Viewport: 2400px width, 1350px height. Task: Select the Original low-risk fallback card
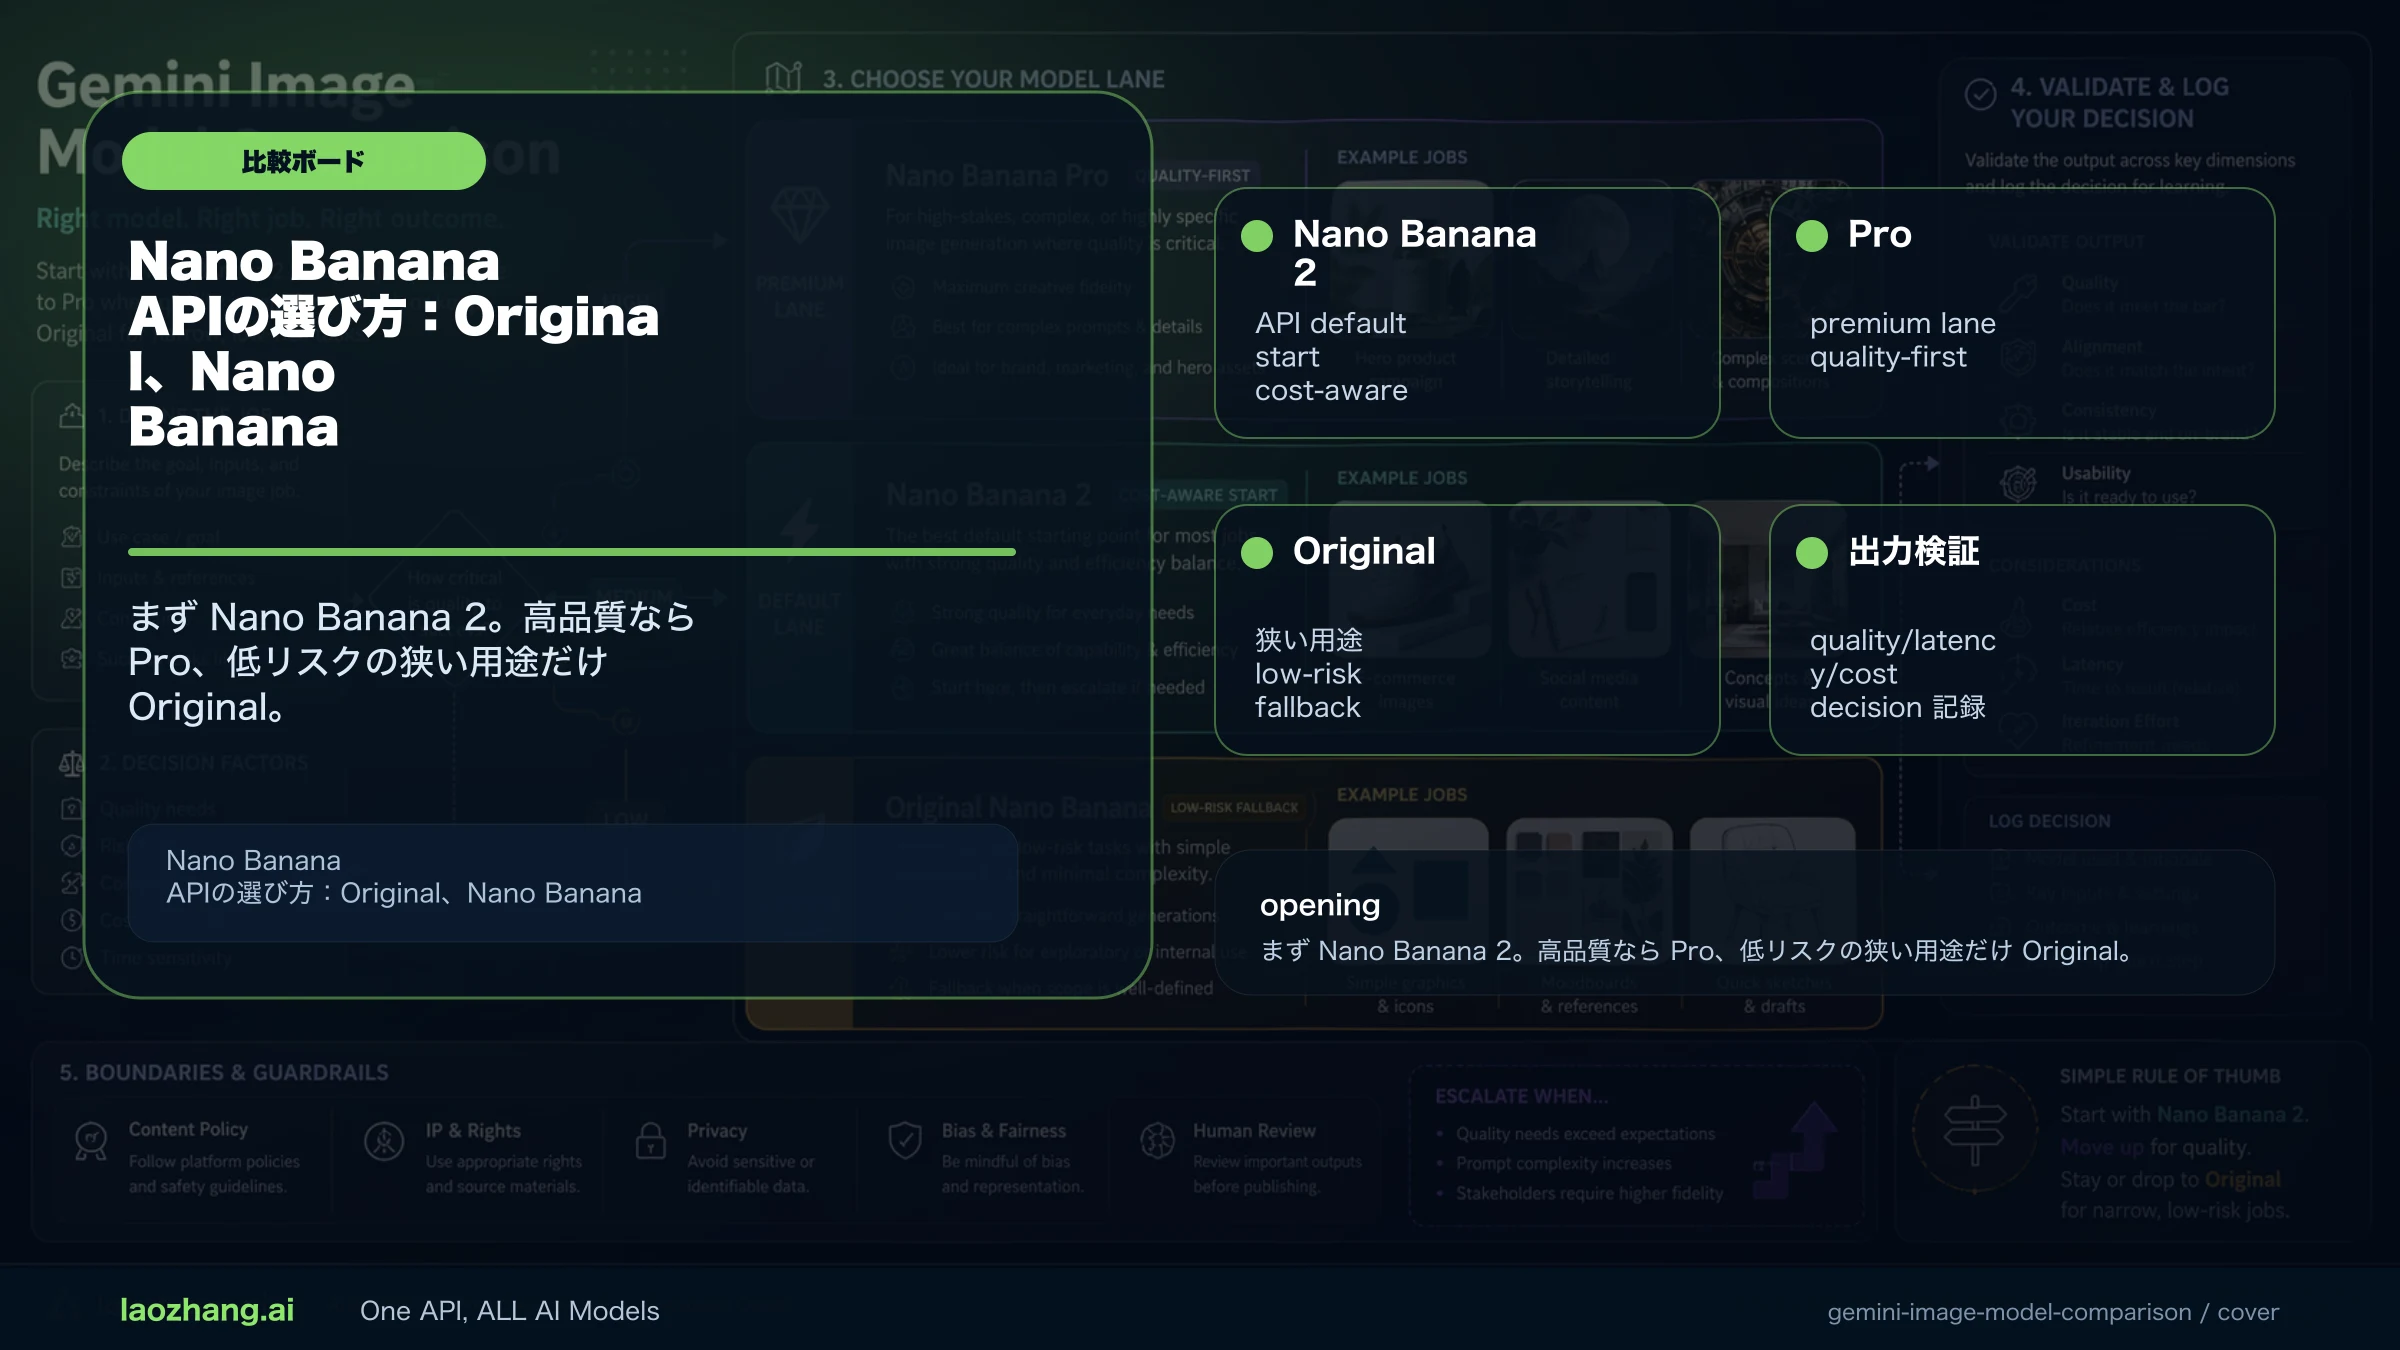[1467, 630]
